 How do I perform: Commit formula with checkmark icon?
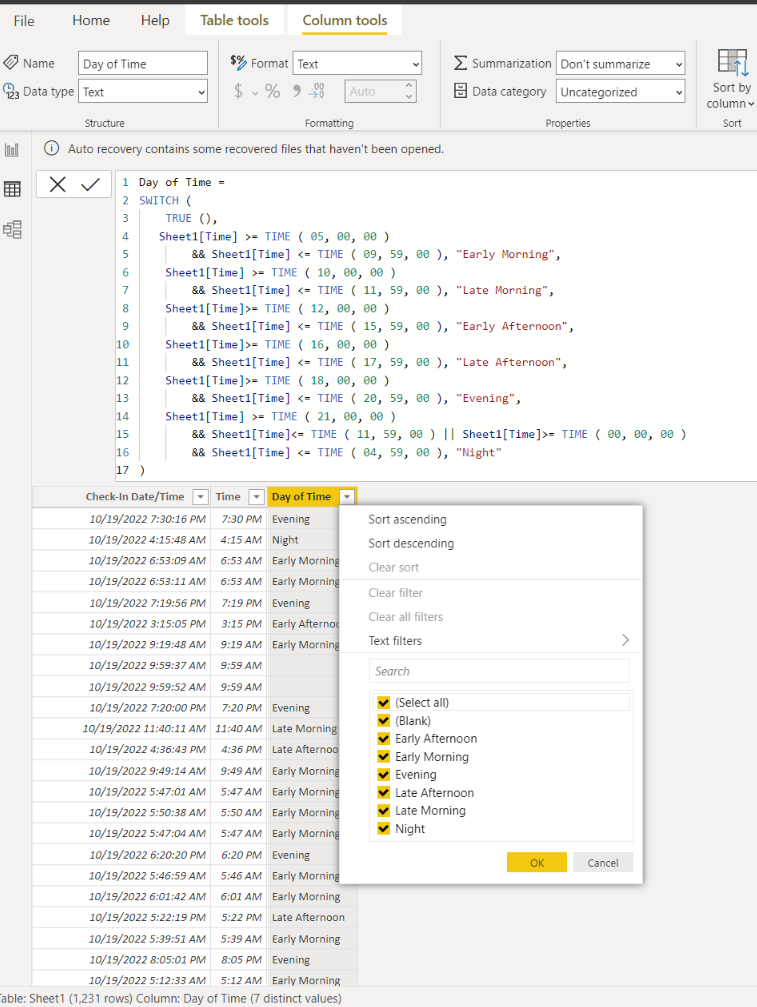(91, 185)
